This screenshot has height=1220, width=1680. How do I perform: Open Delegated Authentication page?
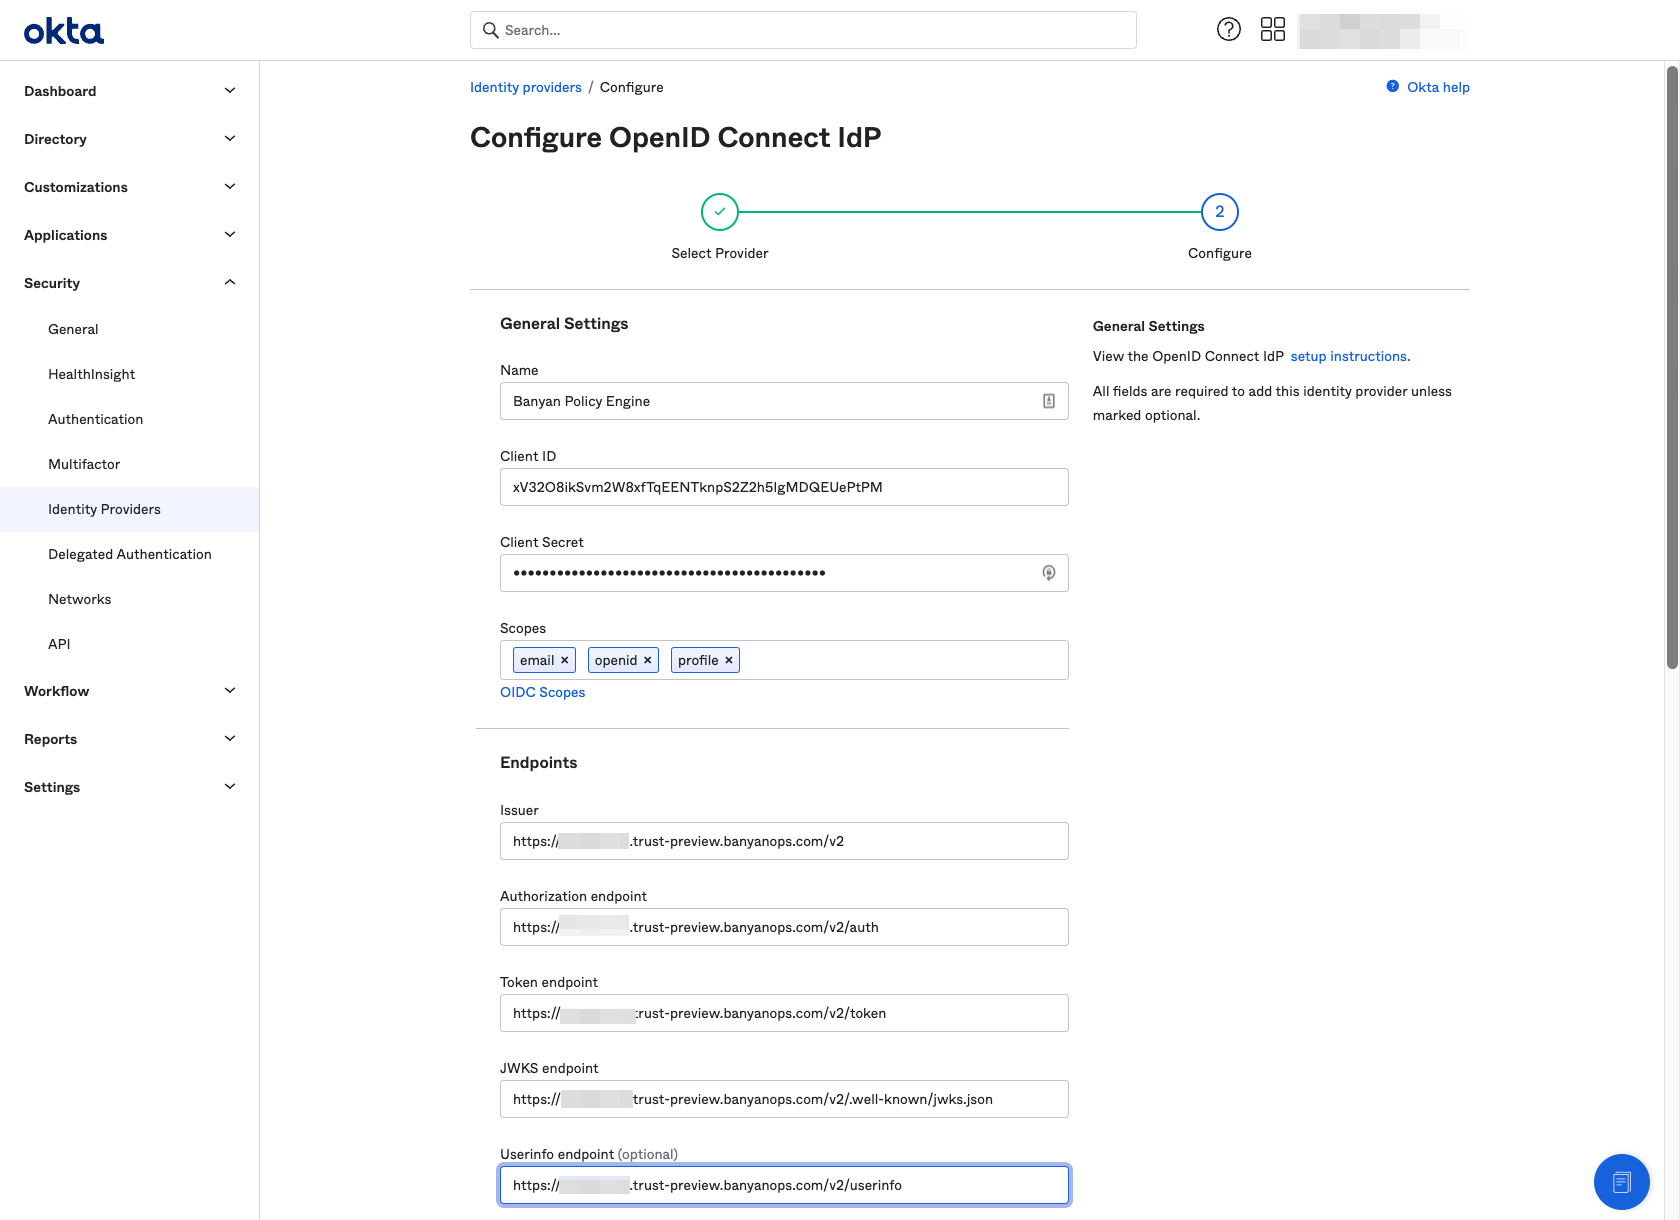pyautogui.click(x=130, y=554)
